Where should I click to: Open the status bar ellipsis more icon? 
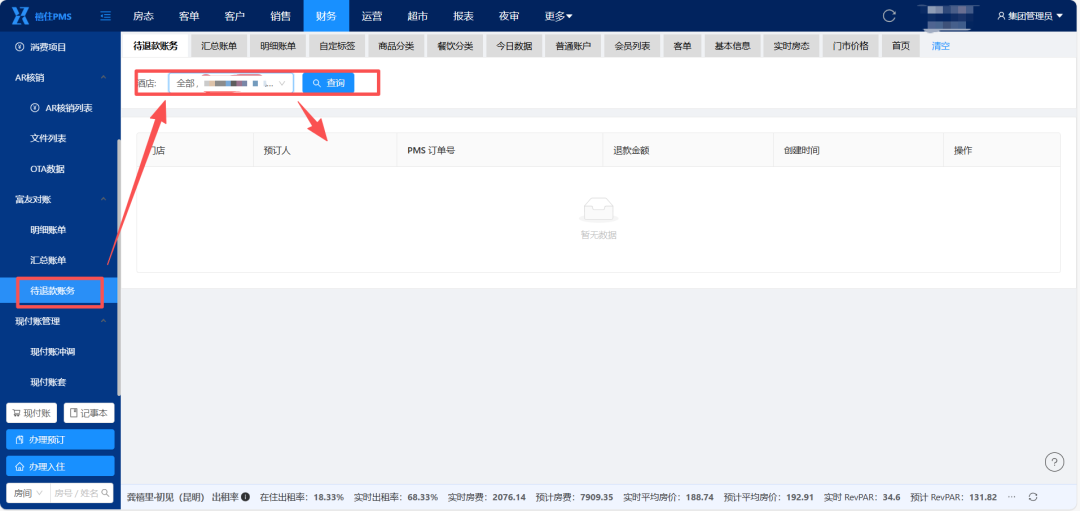pyautogui.click(x=1011, y=497)
